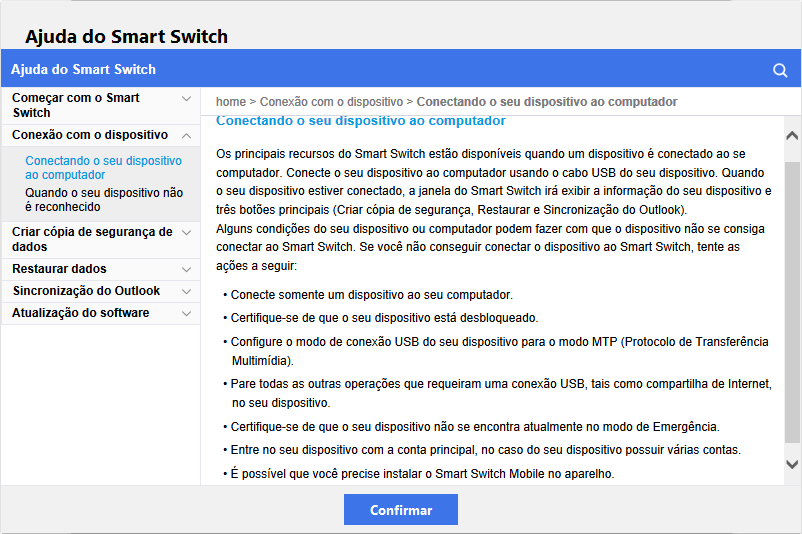Image resolution: width=802 pixels, height=534 pixels.
Task: Select Conexão com o dispositivo section
Action: [x=90, y=134]
